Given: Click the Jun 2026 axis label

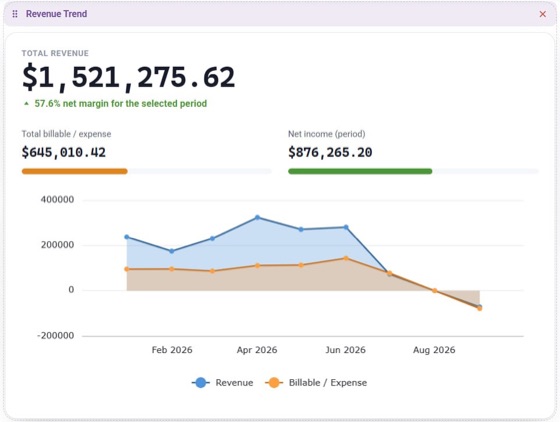Looking at the screenshot, I should pyautogui.click(x=345, y=350).
